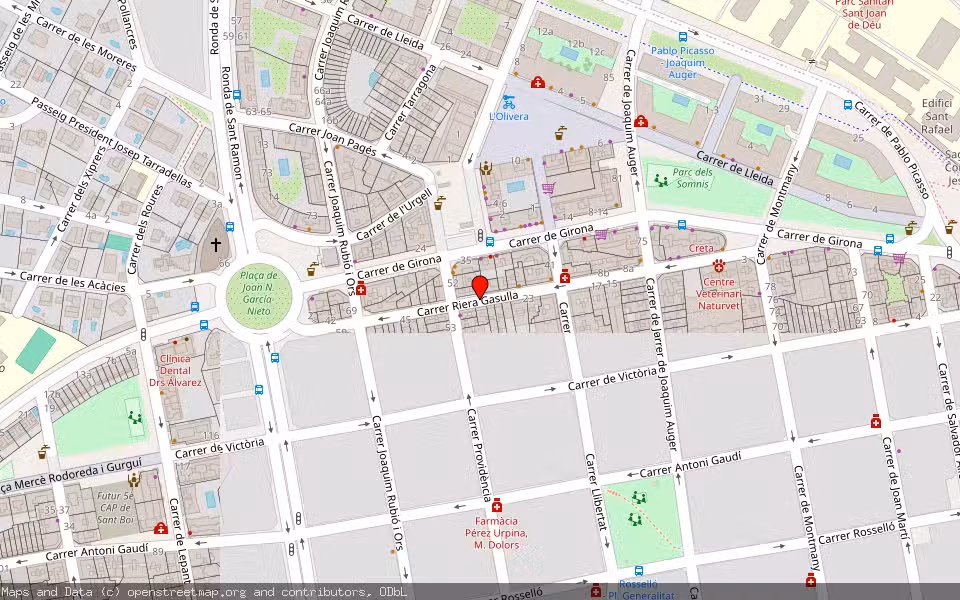Click the Centre Veterinari Naturvet label
960x600 pixels.
(x=719, y=294)
